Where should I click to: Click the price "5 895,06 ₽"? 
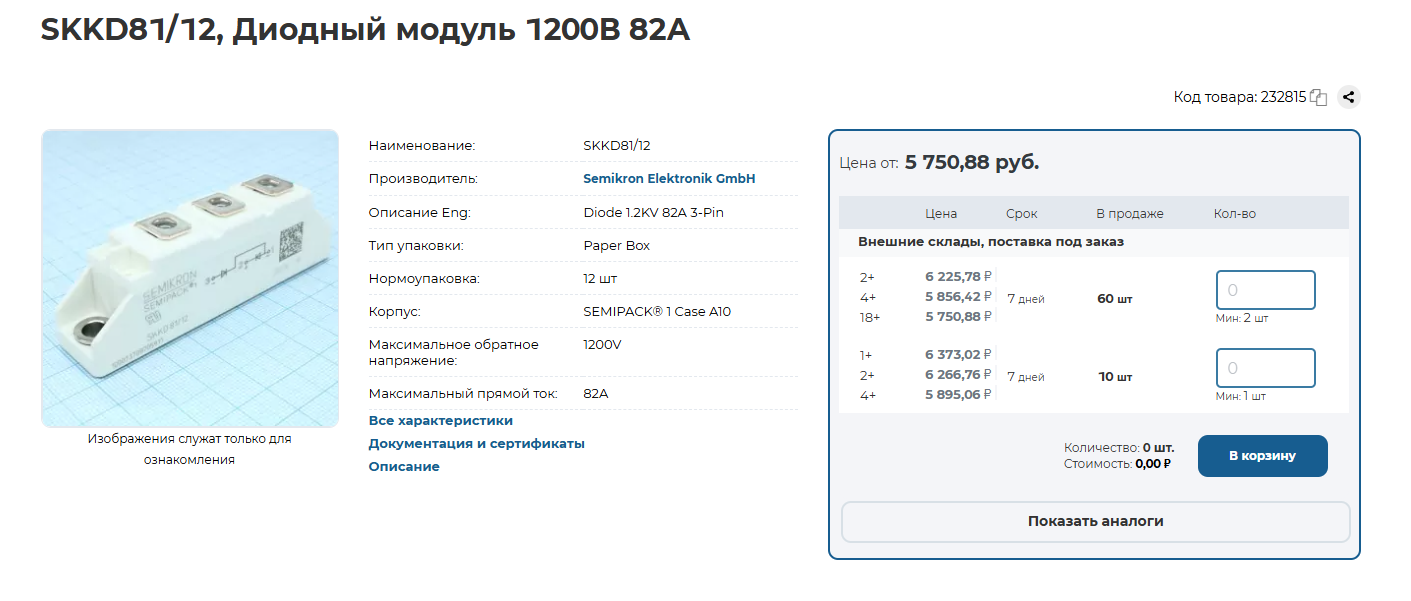coord(958,395)
